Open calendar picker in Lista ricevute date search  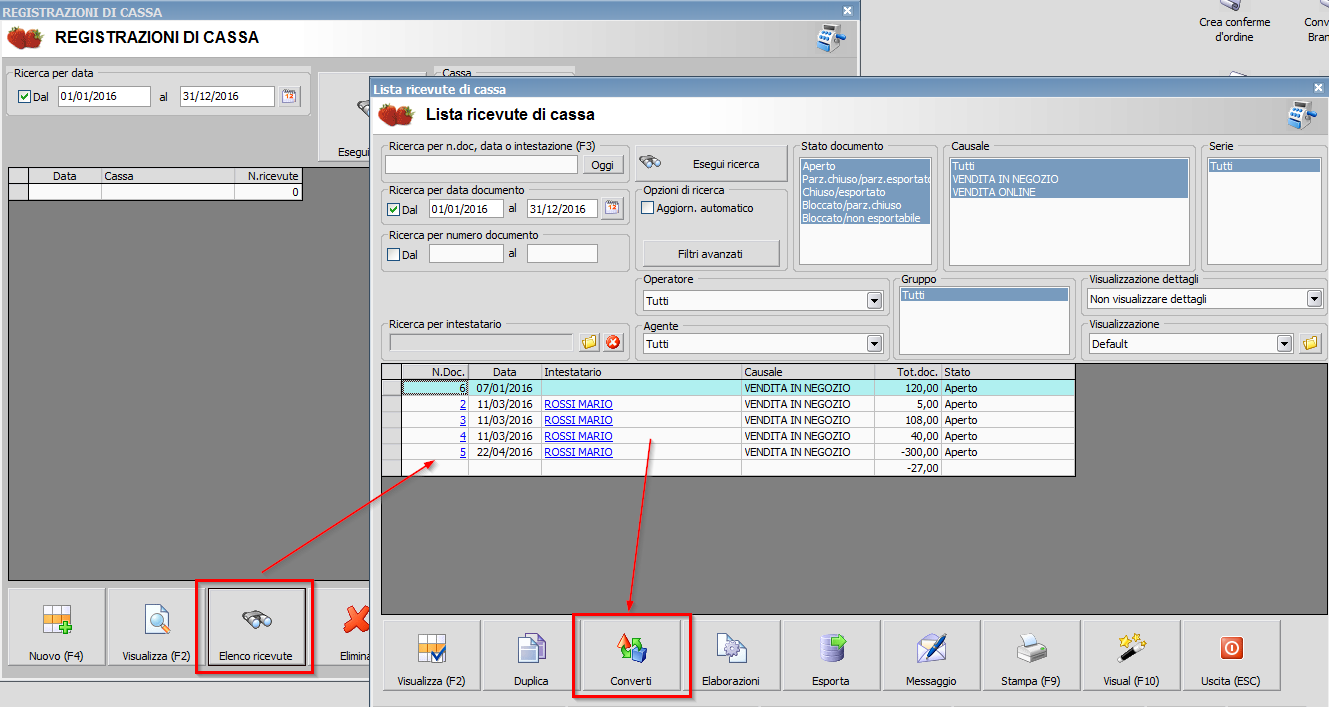click(x=612, y=209)
